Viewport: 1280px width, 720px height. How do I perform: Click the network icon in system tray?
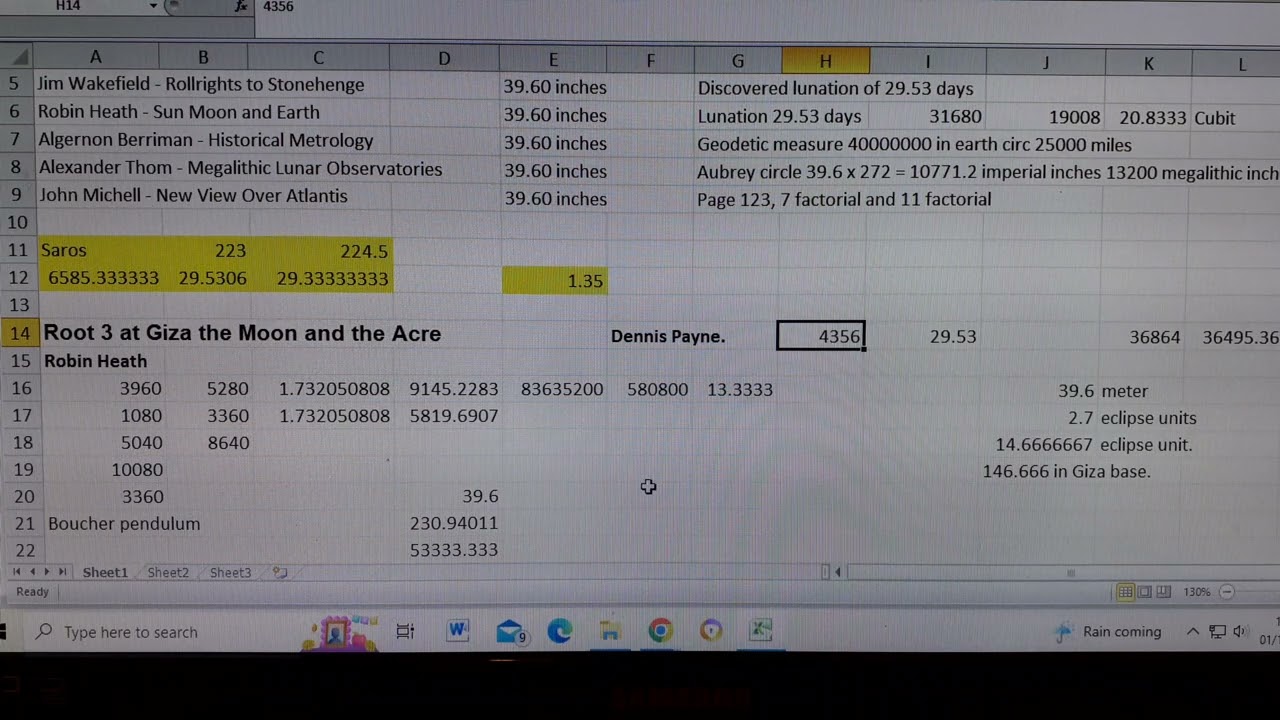tap(1217, 632)
